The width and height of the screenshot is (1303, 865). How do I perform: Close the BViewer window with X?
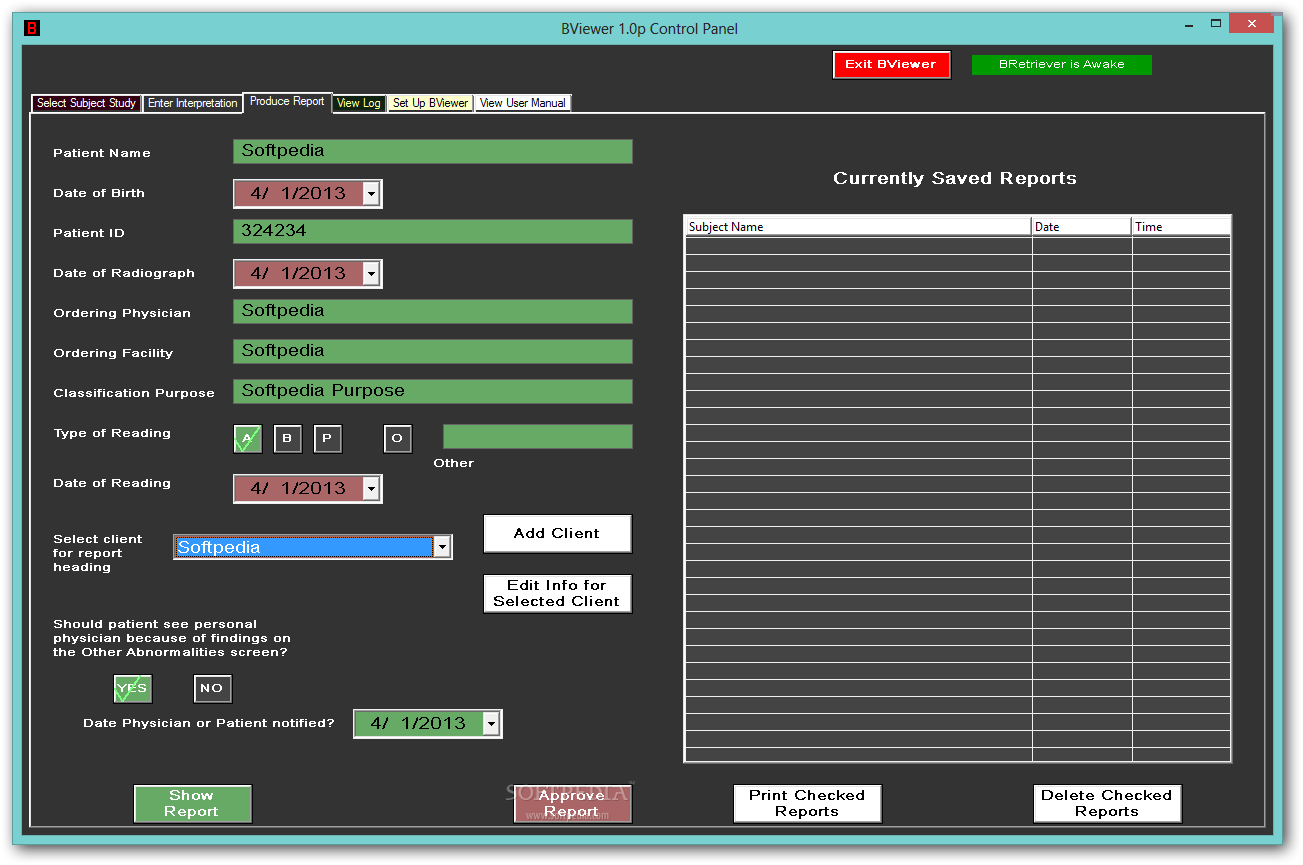coord(1253,23)
